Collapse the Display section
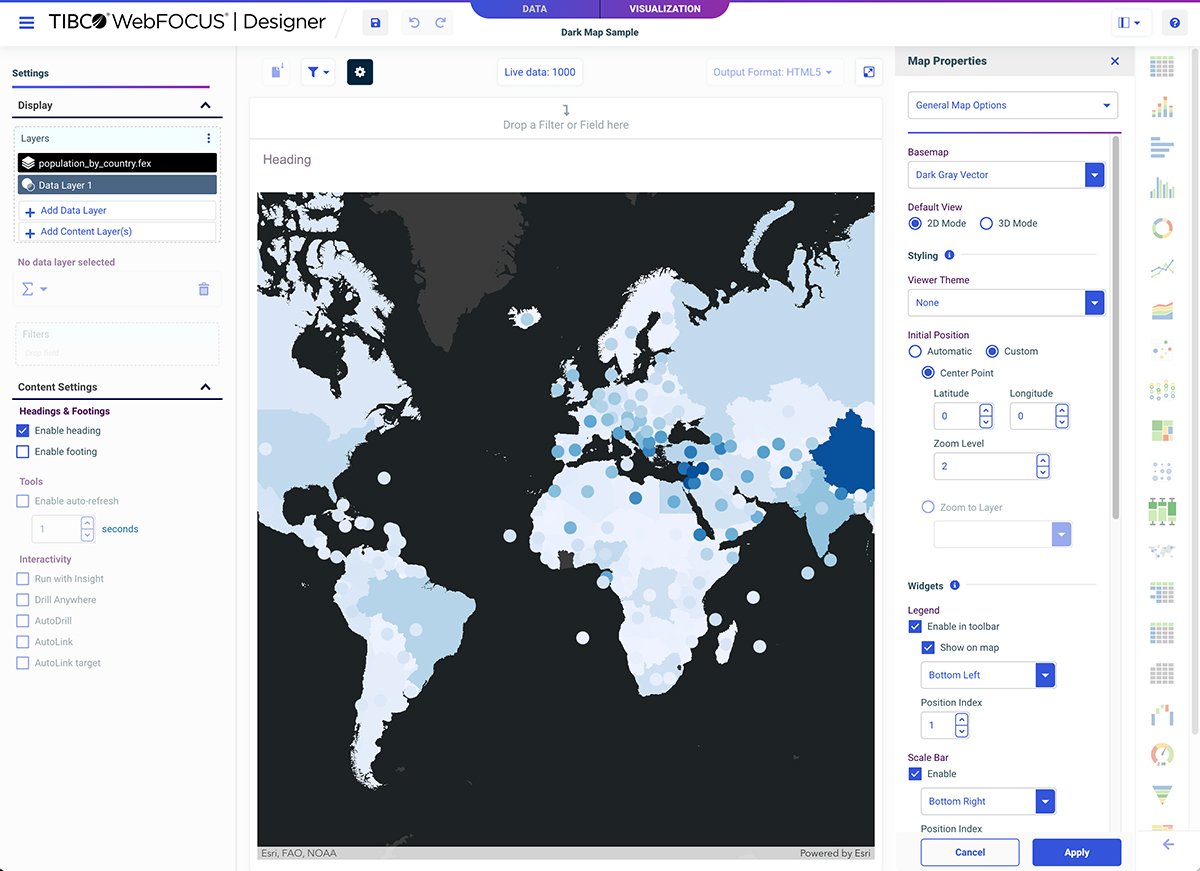 click(x=204, y=104)
